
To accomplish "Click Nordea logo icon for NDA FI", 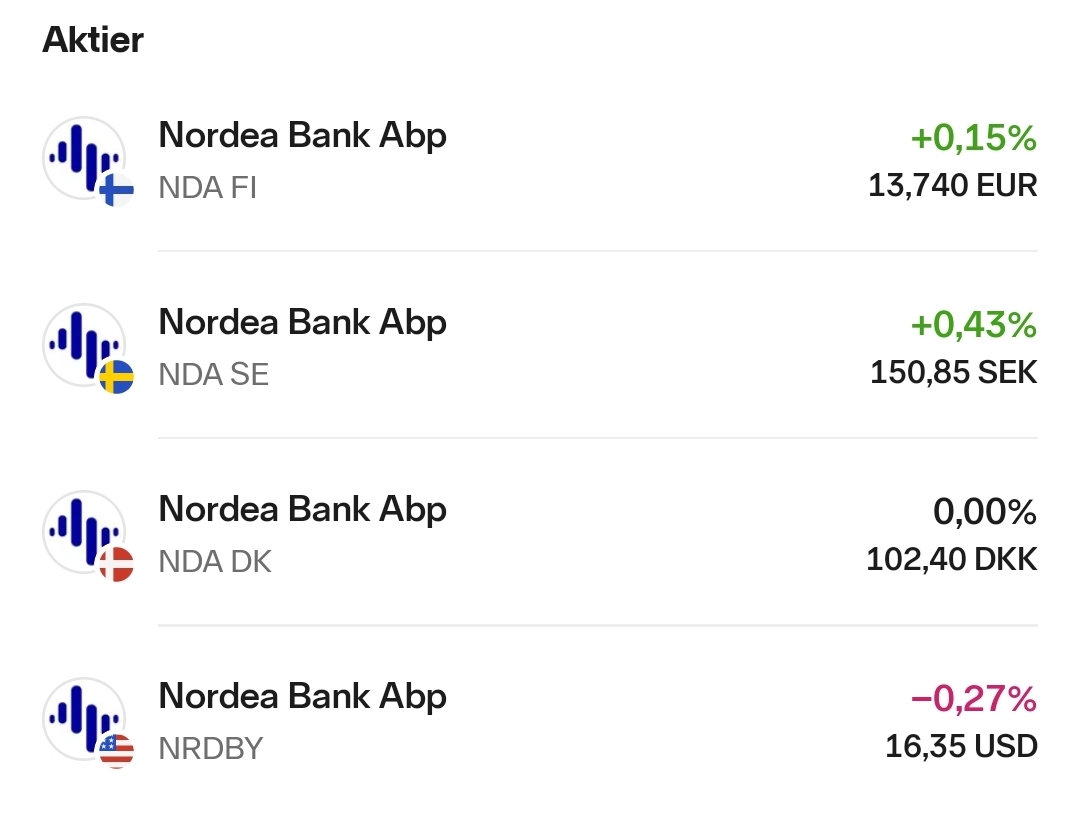I will click(82, 156).
